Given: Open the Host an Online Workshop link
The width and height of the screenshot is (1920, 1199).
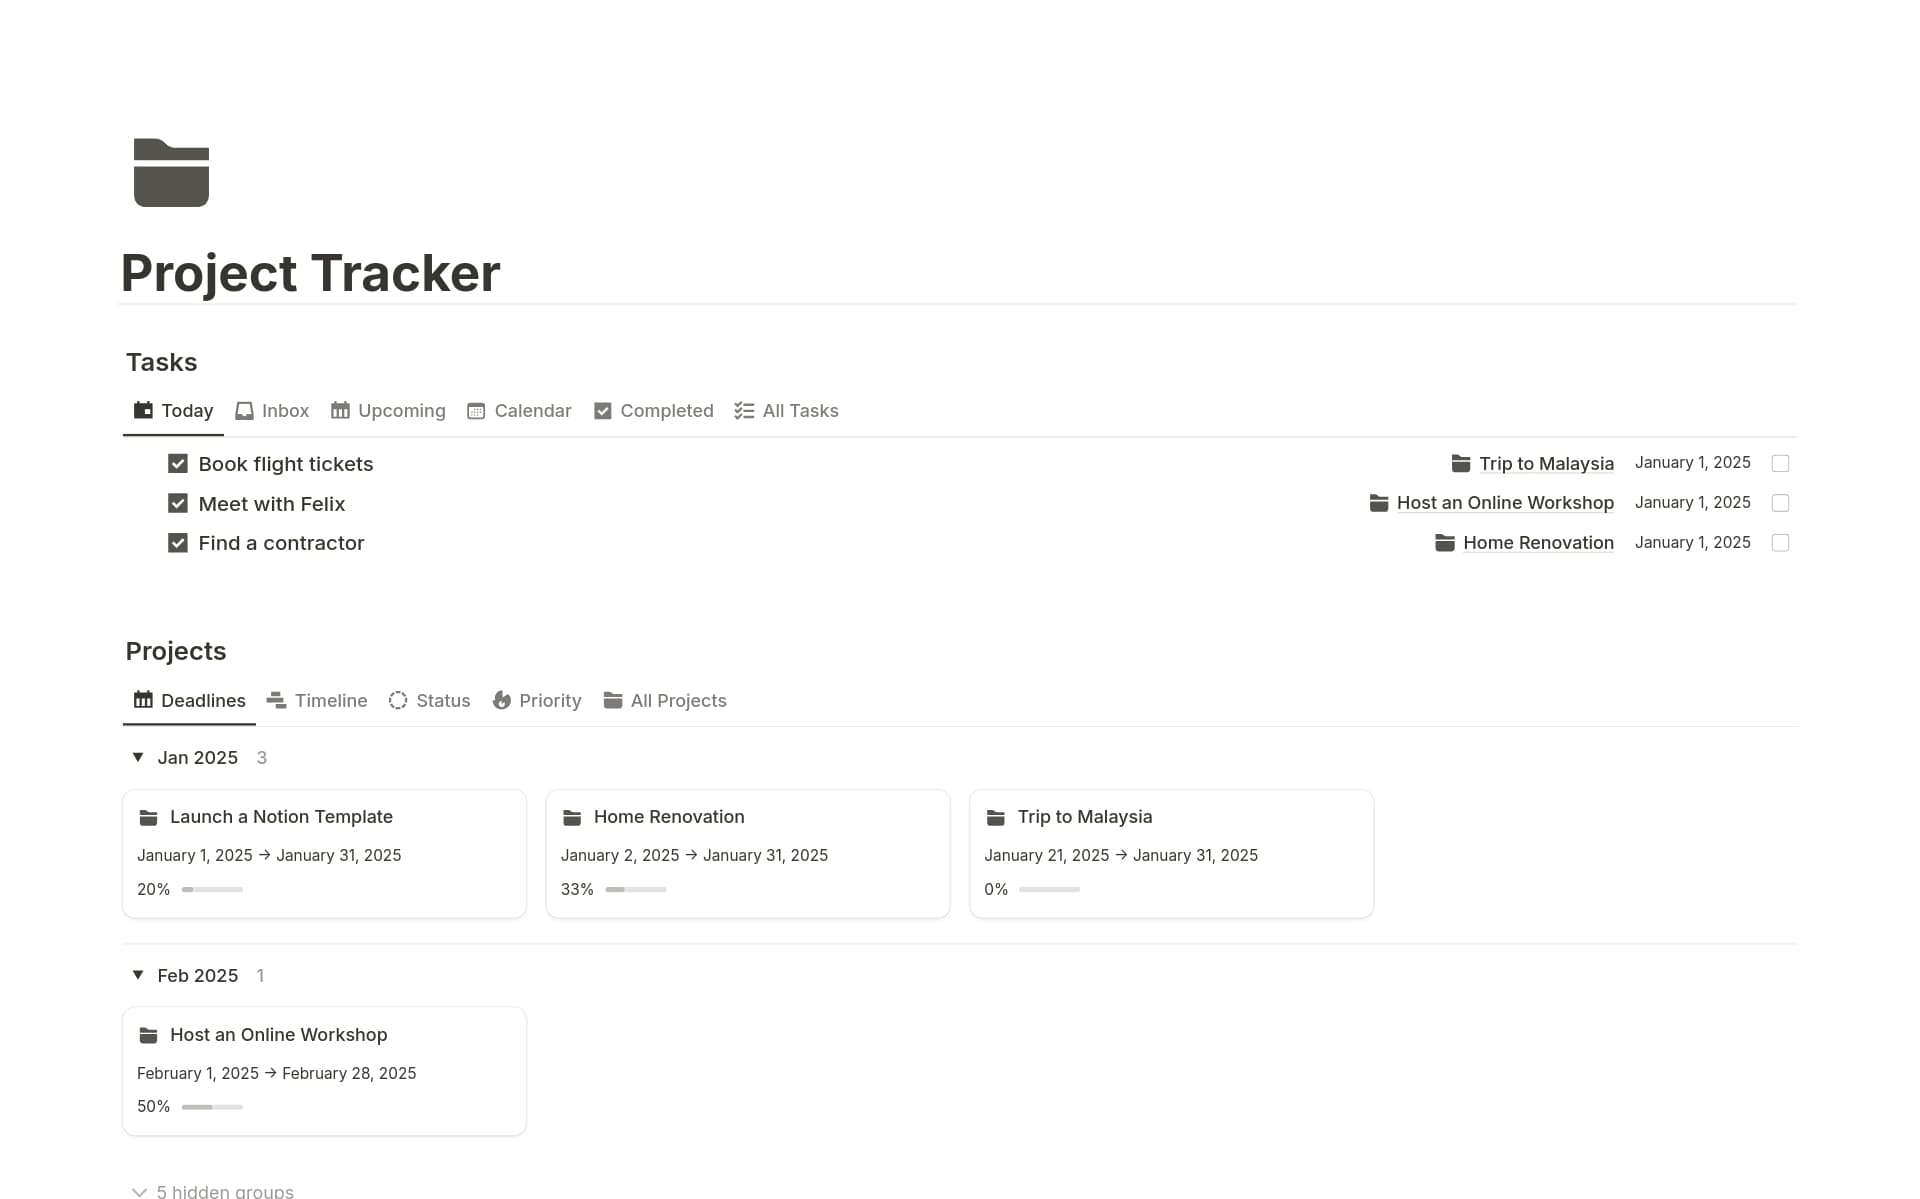Looking at the screenshot, I should coord(1504,502).
